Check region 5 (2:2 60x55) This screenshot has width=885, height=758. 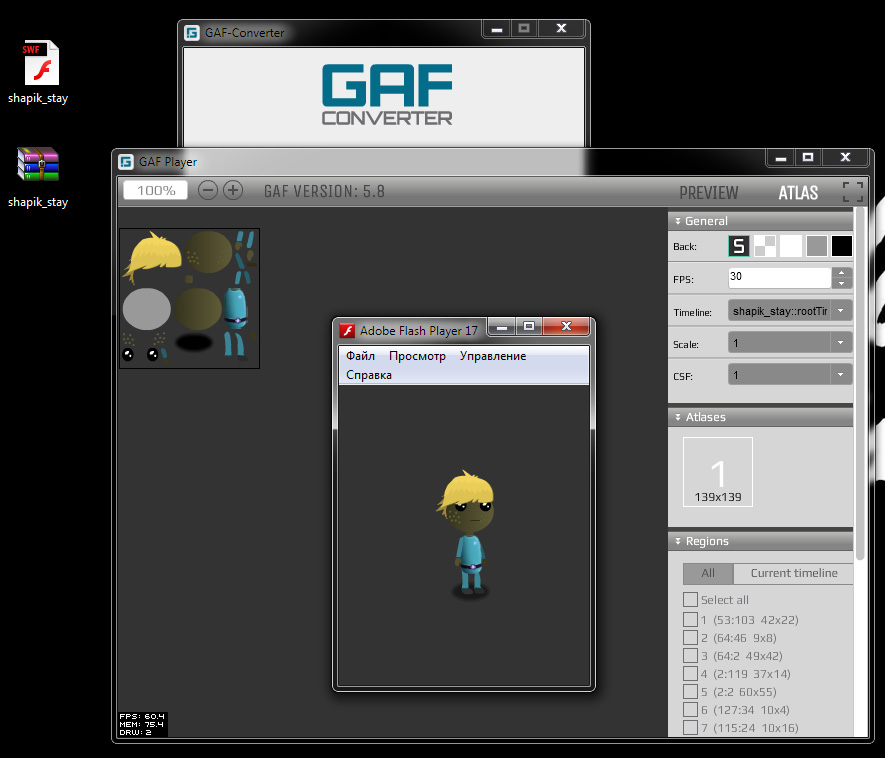coord(690,691)
